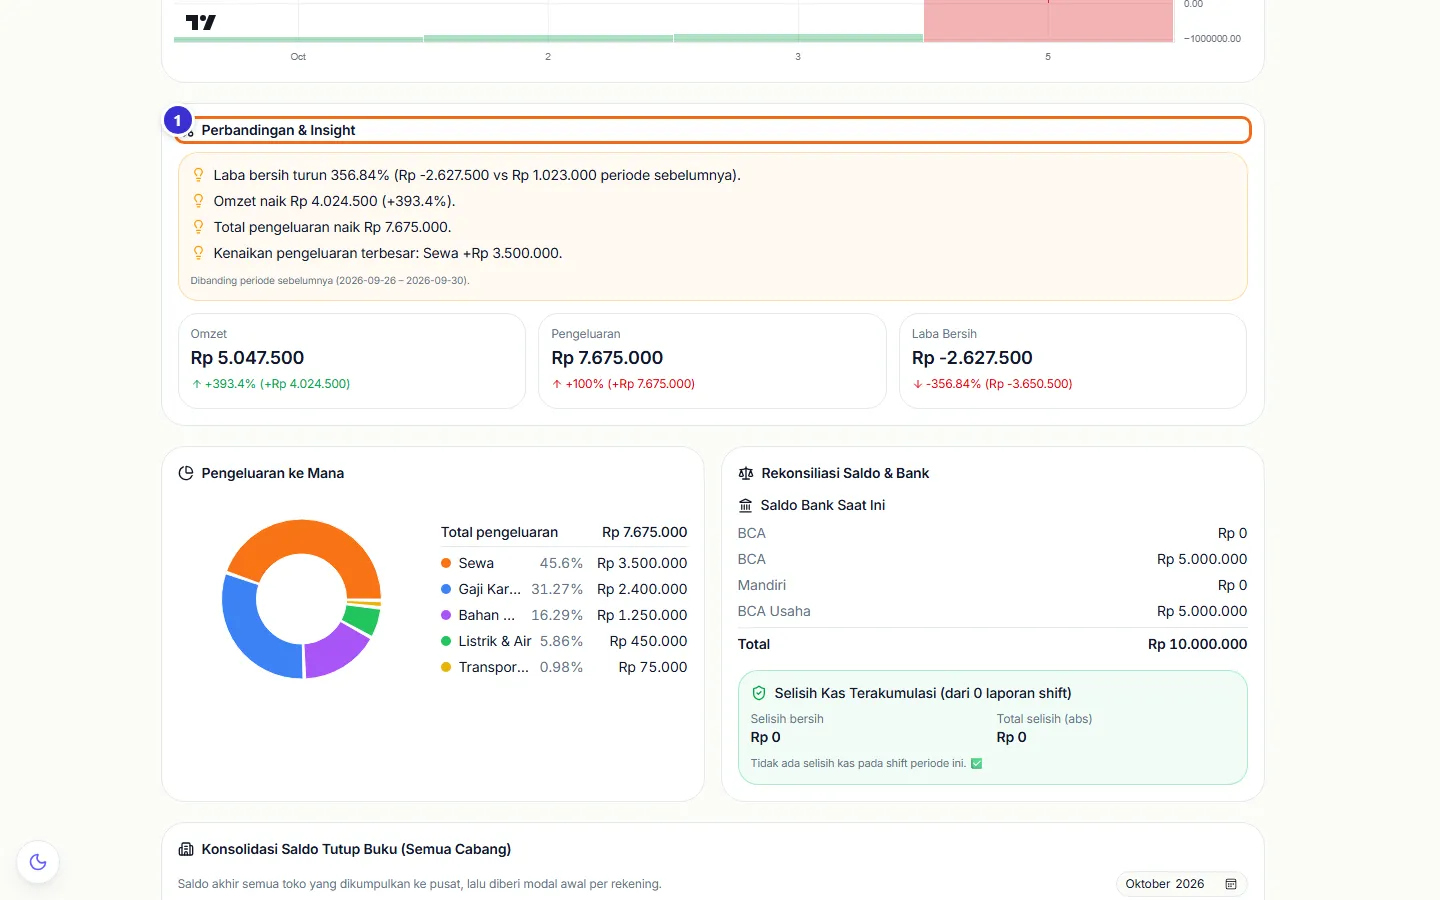The height and width of the screenshot is (900, 1440).
Task: Click the green Listrik & Air legend dot
Action: click(446, 641)
